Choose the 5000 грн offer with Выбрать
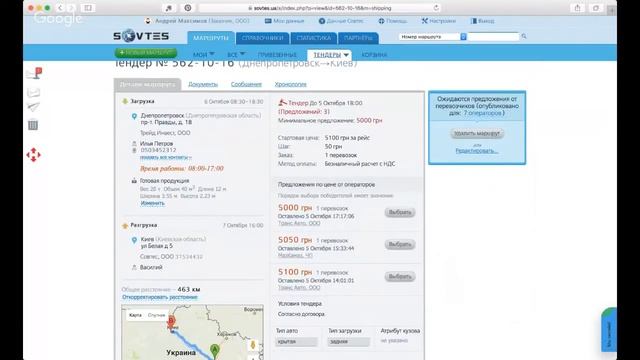Viewport: 640px width, 360px height. coord(400,212)
